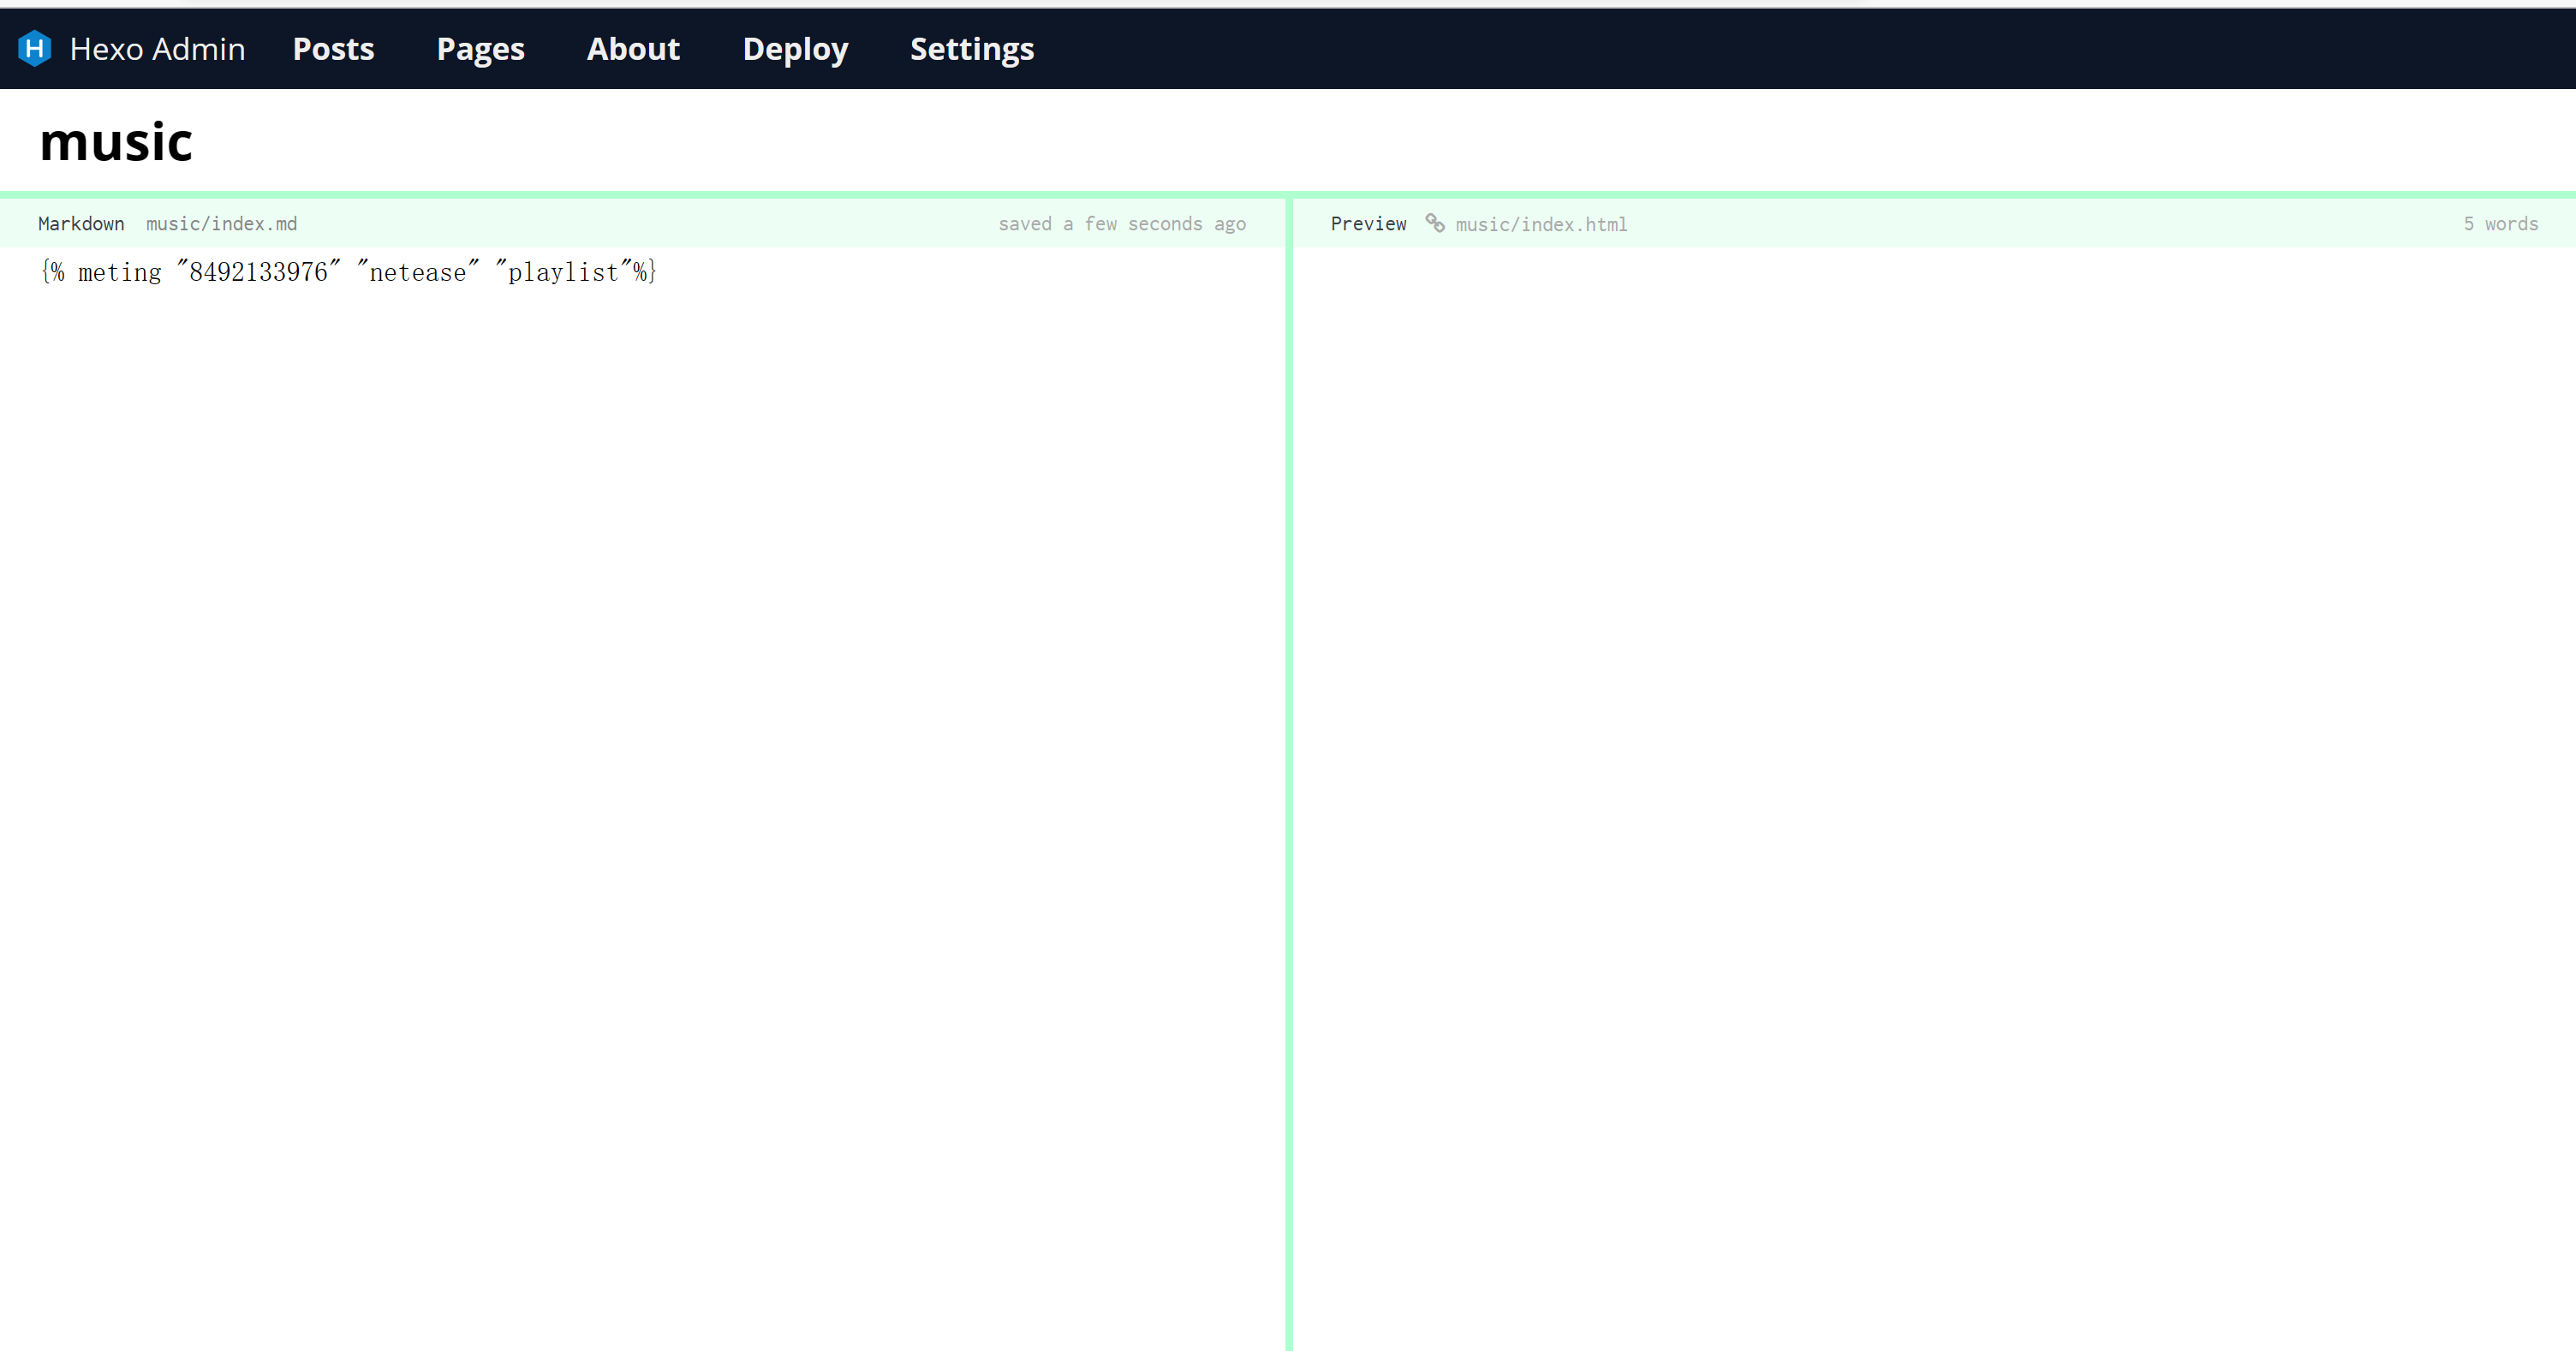Viewport: 2576px width, 1351px height.
Task: Place cursor on playlist ID 8492133976
Action: tap(258, 272)
